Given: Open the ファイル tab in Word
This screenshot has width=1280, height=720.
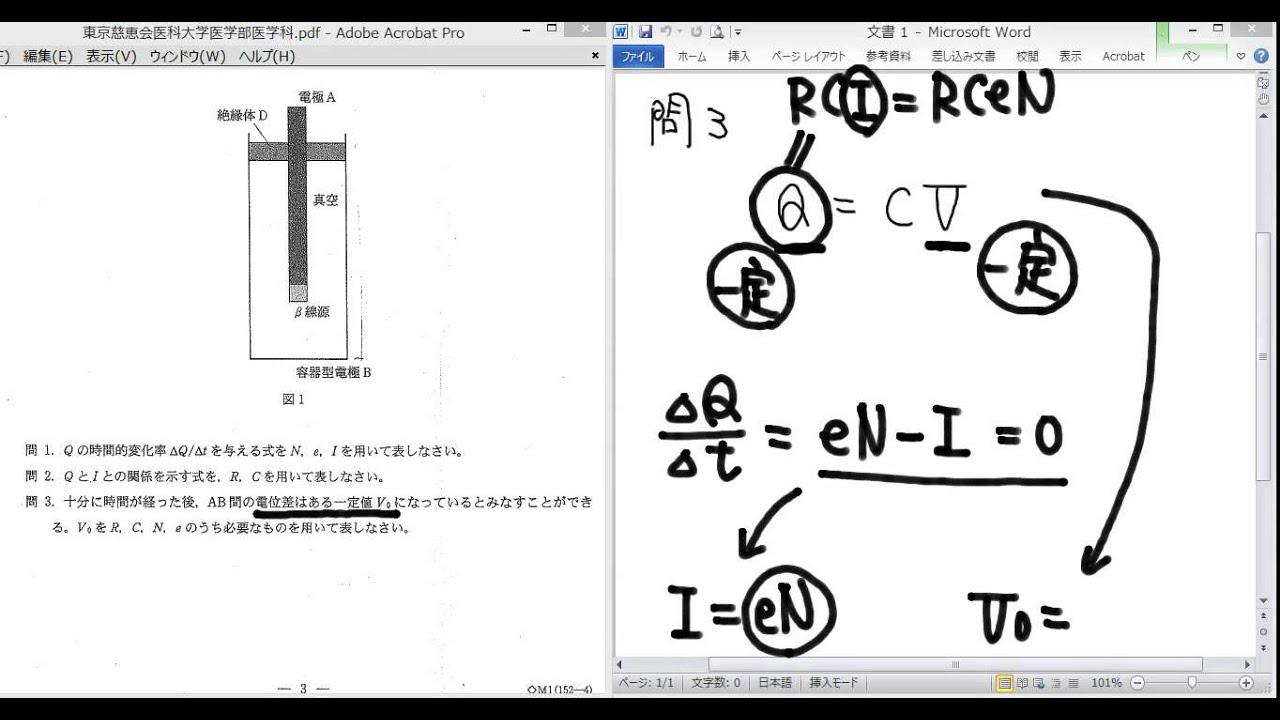Looking at the screenshot, I should (638, 57).
